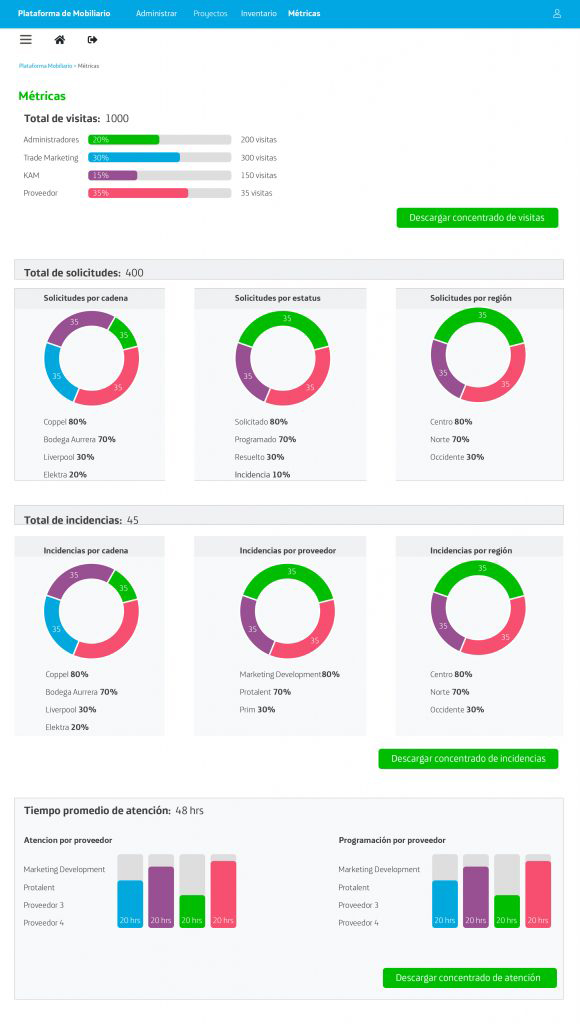Image resolution: width=580 pixels, height=1024 pixels.
Task: Click the Solicitudes por estatus panel header
Action: [280, 298]
